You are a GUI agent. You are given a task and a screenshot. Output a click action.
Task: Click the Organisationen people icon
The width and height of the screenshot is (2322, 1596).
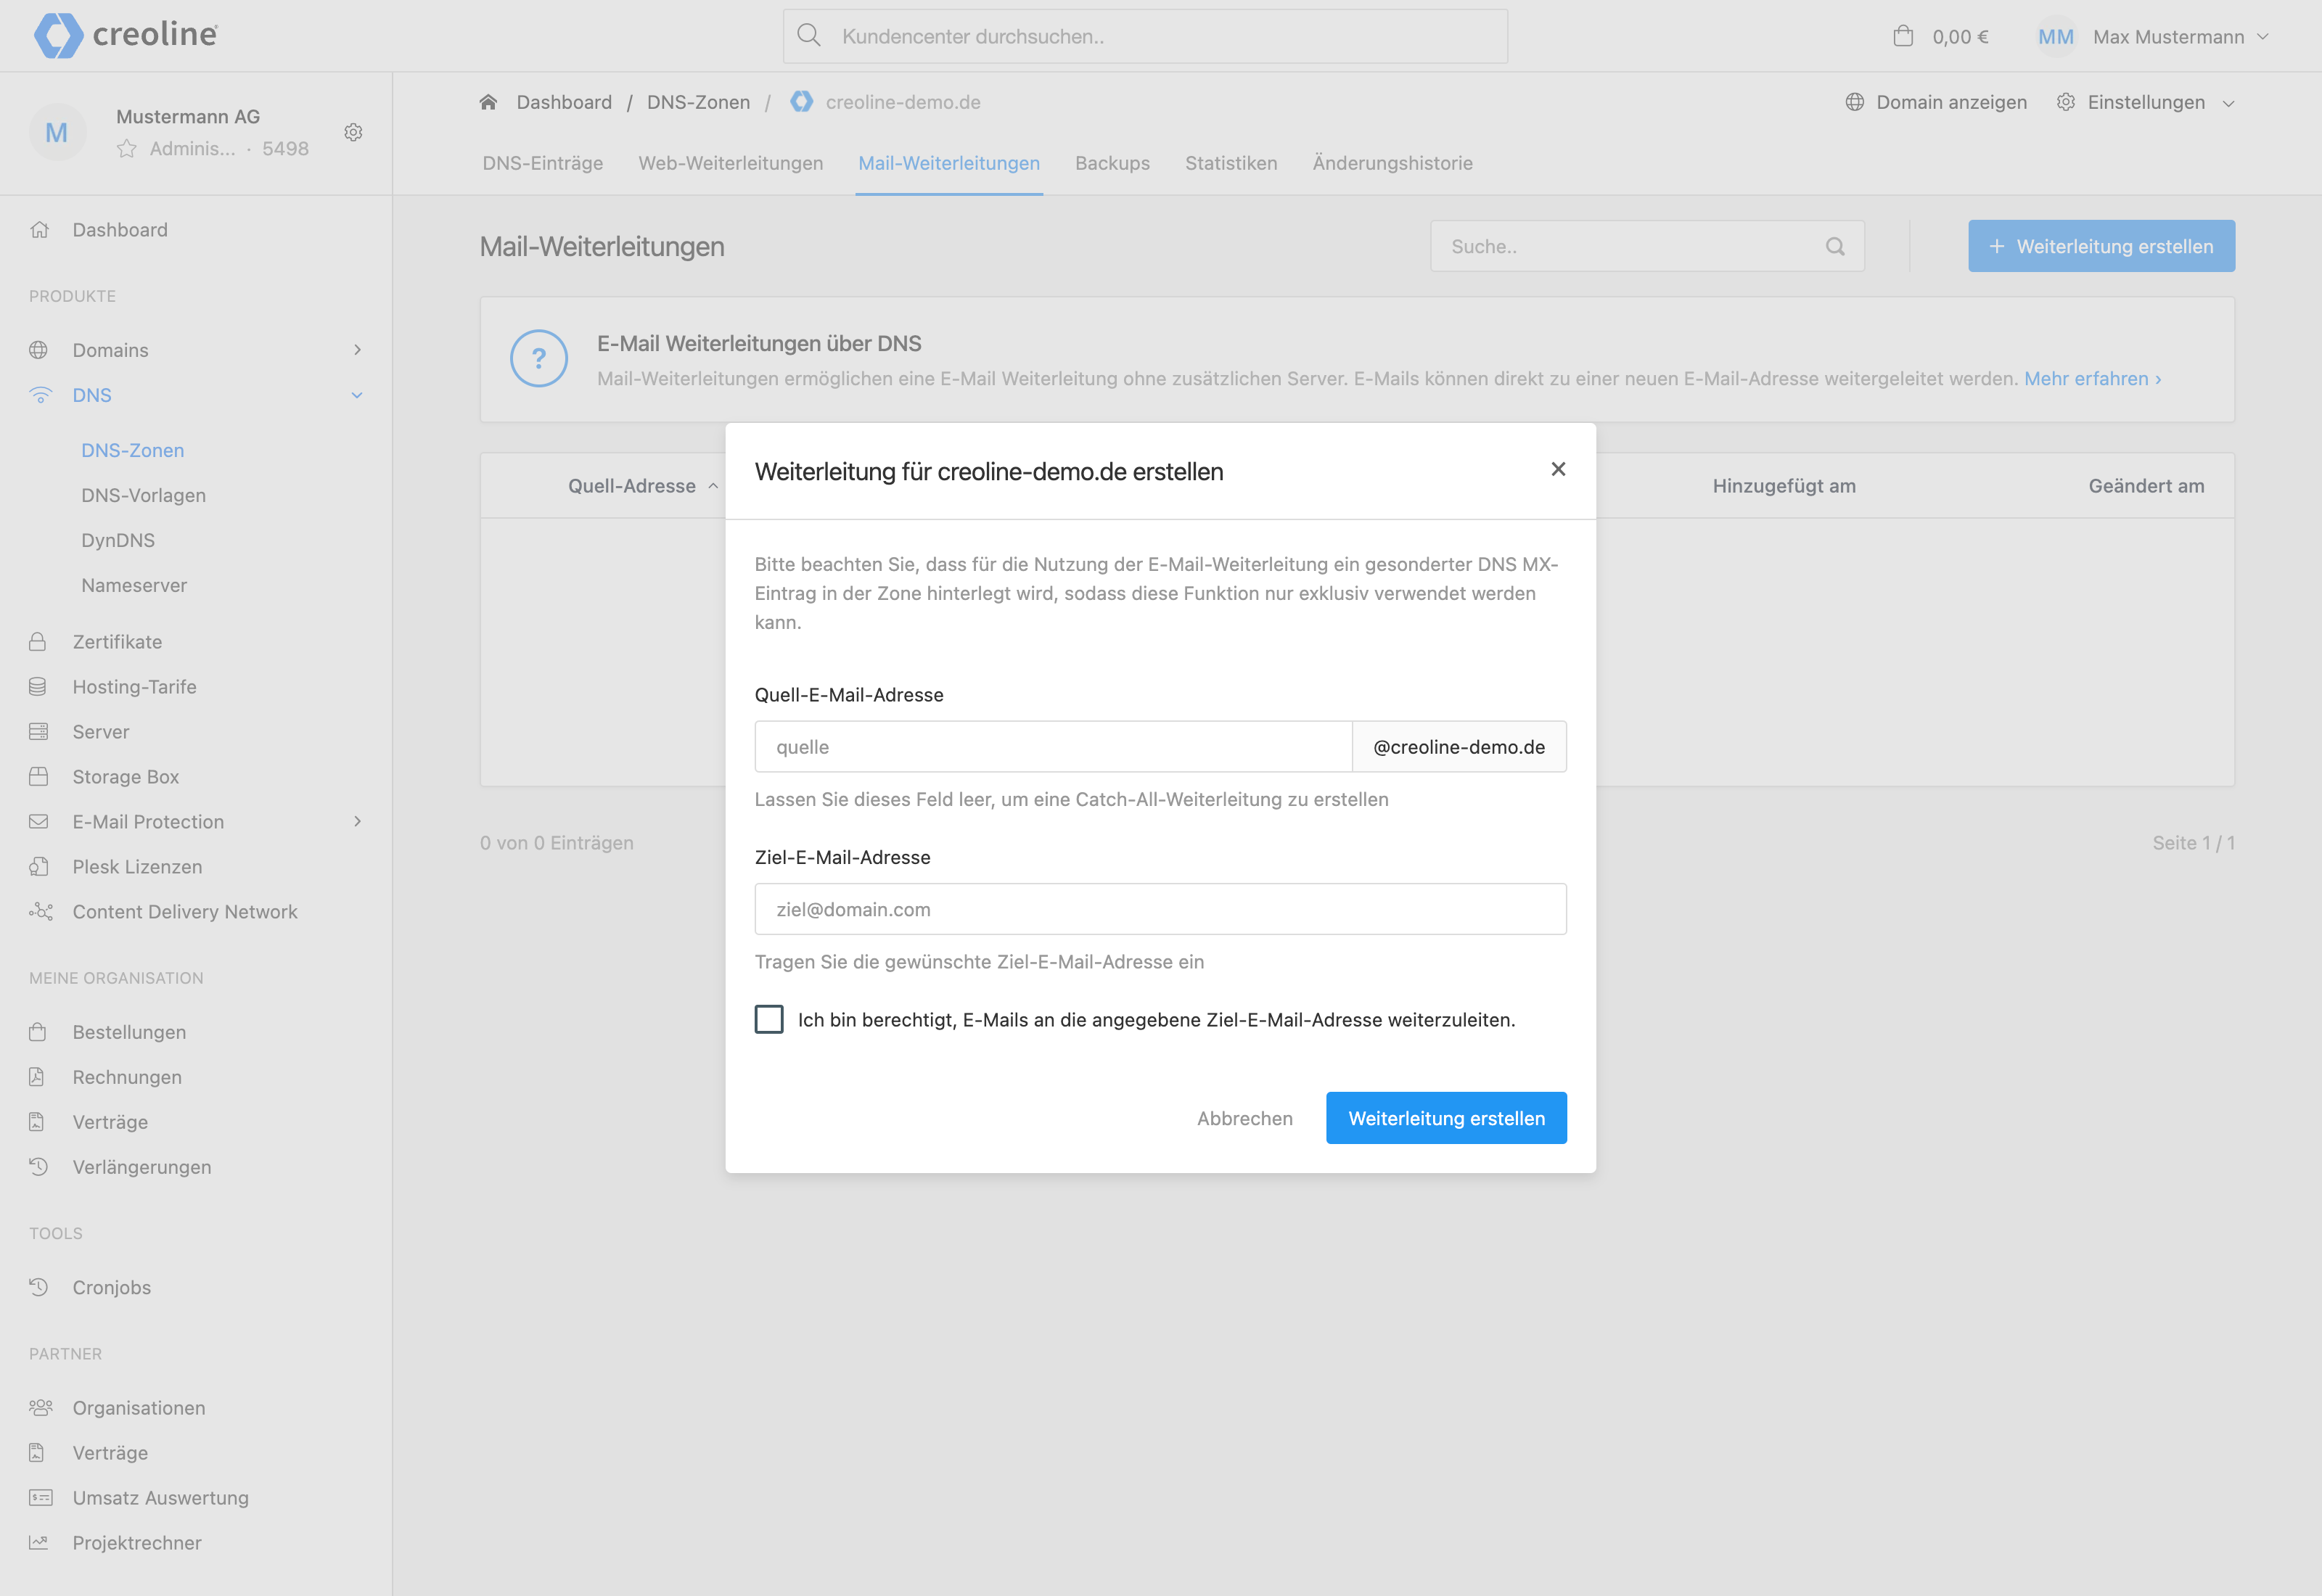click(40, 1407)
